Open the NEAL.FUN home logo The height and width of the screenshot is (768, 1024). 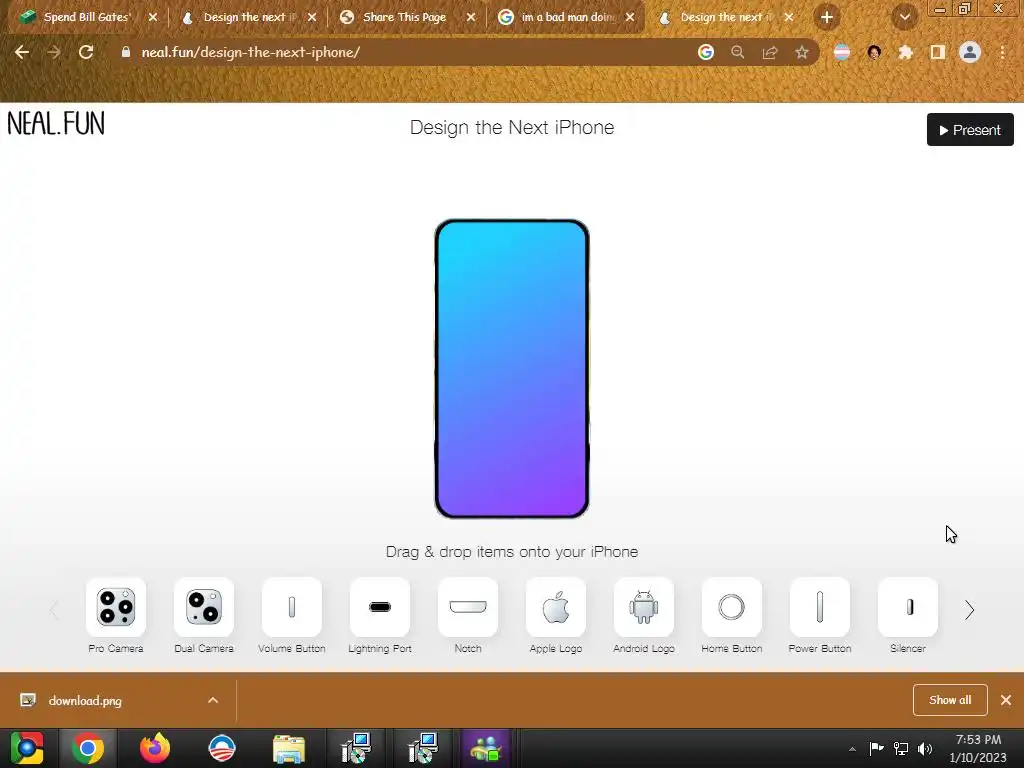click(x=56, y=123)
